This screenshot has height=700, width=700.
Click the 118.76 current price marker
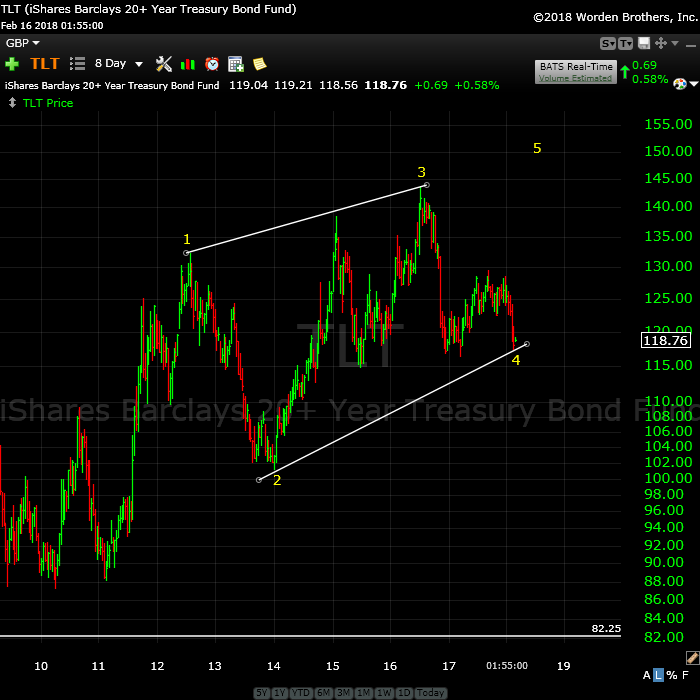click(666, 340)
